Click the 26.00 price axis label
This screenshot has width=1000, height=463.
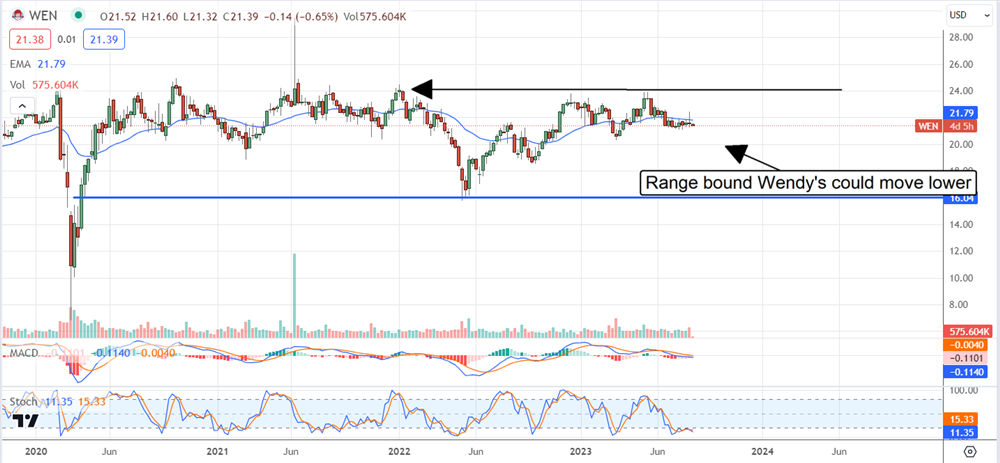coord(960,64)
